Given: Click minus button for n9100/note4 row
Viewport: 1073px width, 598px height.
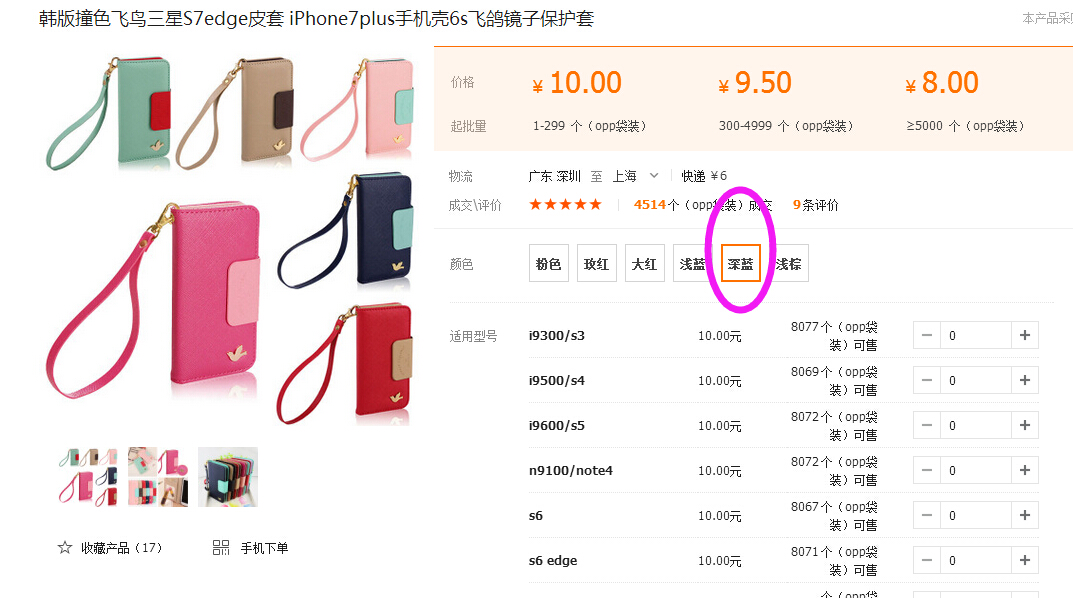Looking at the screenshot, I should [927, 470].
